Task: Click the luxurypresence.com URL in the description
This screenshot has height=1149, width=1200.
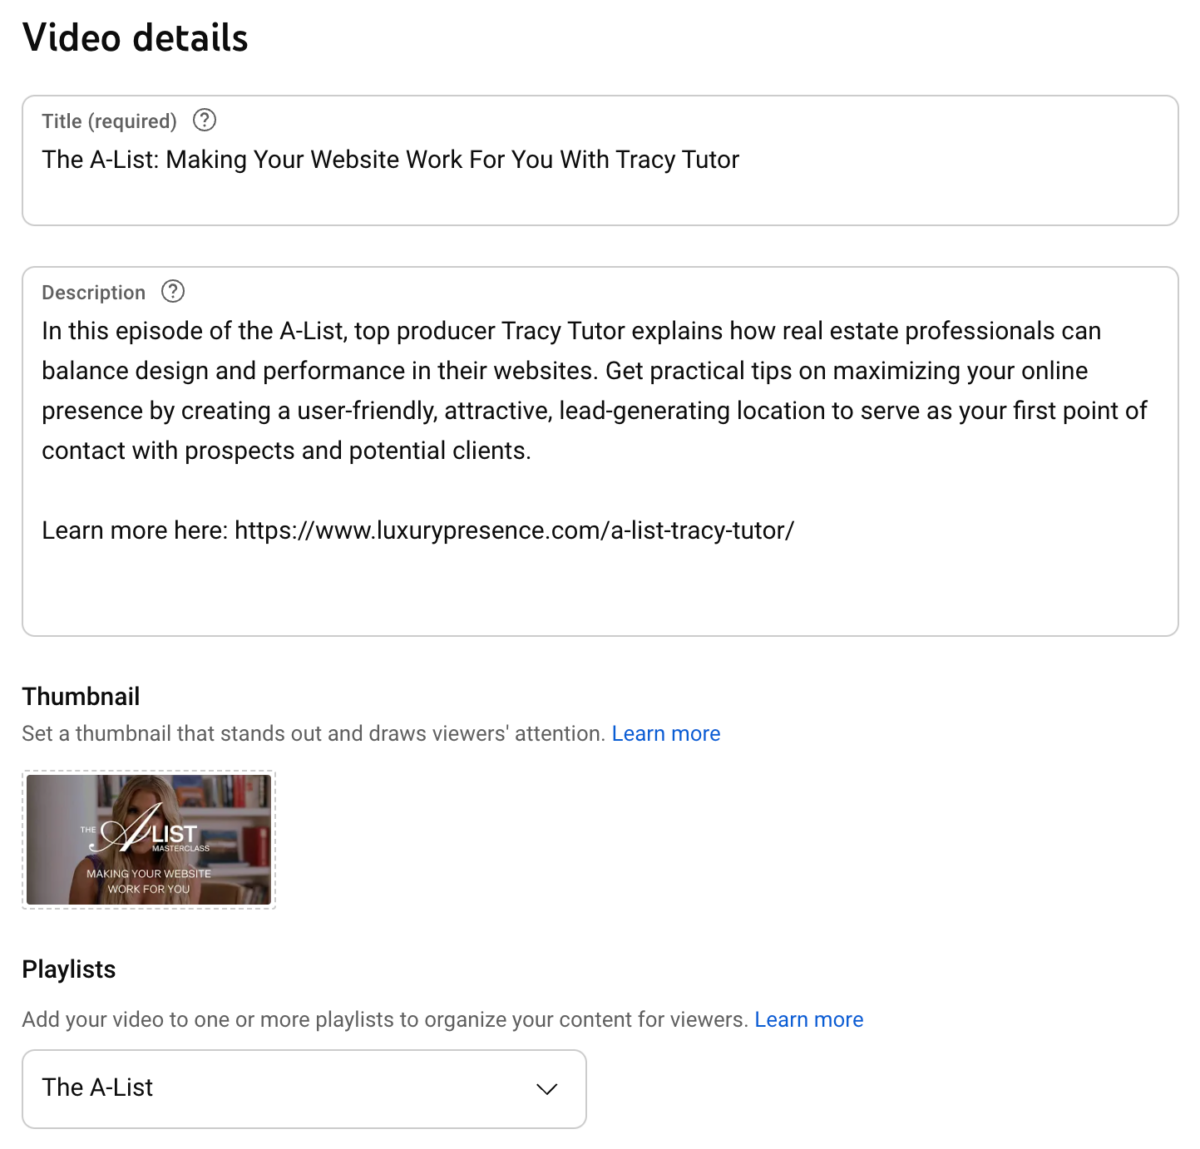Action: (513, 530)
